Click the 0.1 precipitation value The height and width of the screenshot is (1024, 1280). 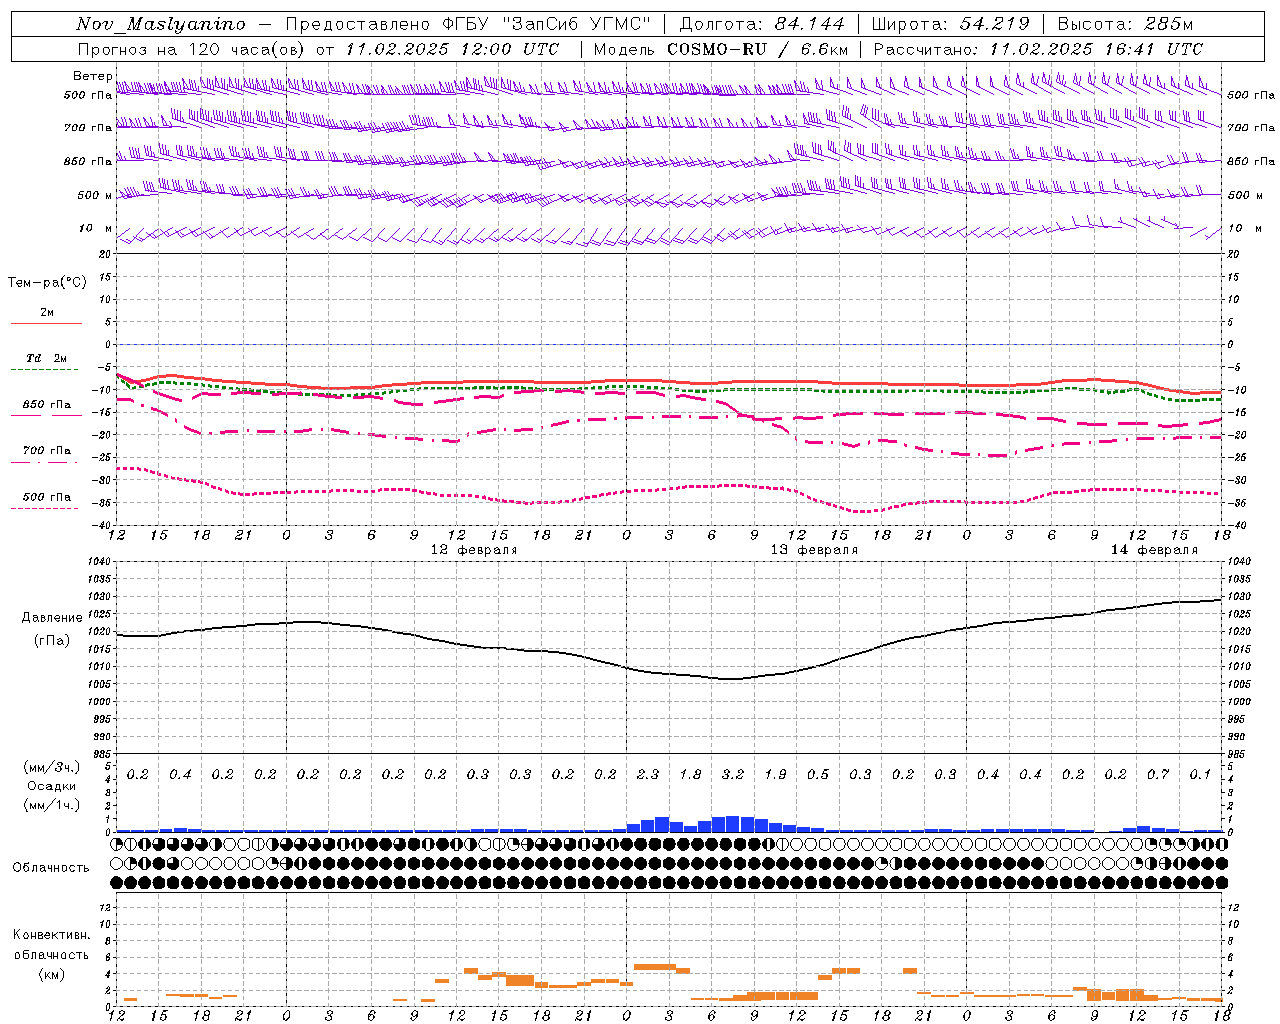[x=1200, y=775]
